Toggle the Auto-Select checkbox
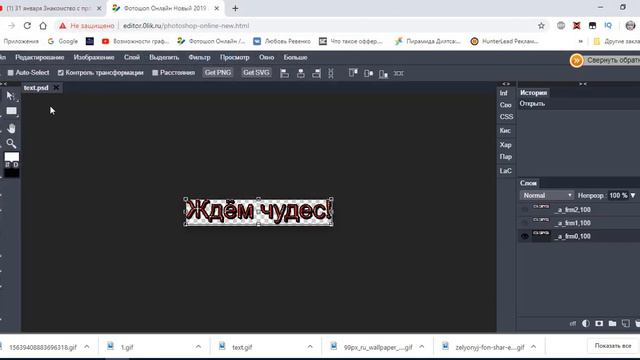Viewport: 640px width, 360px height. click(10, 73)
